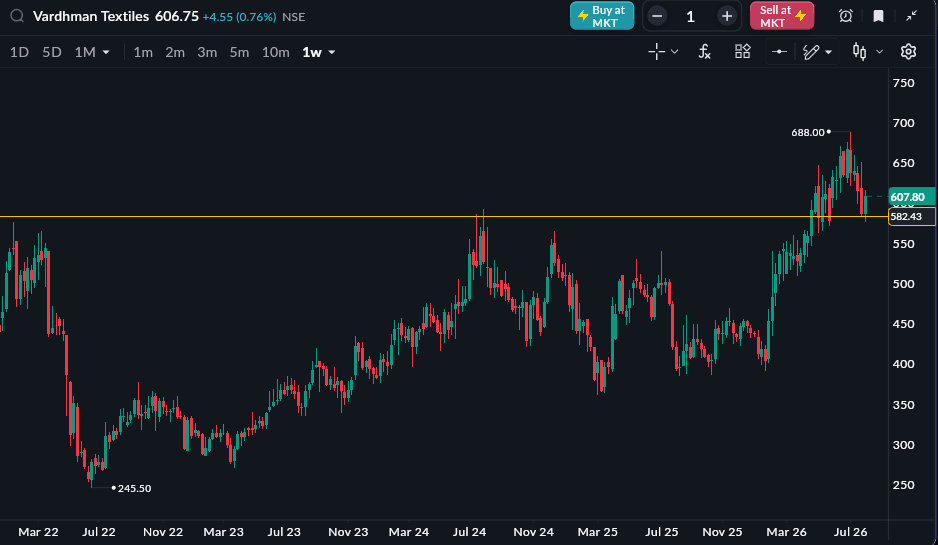
Task: Decrease order quantity with the minus button
Action: 657,16
